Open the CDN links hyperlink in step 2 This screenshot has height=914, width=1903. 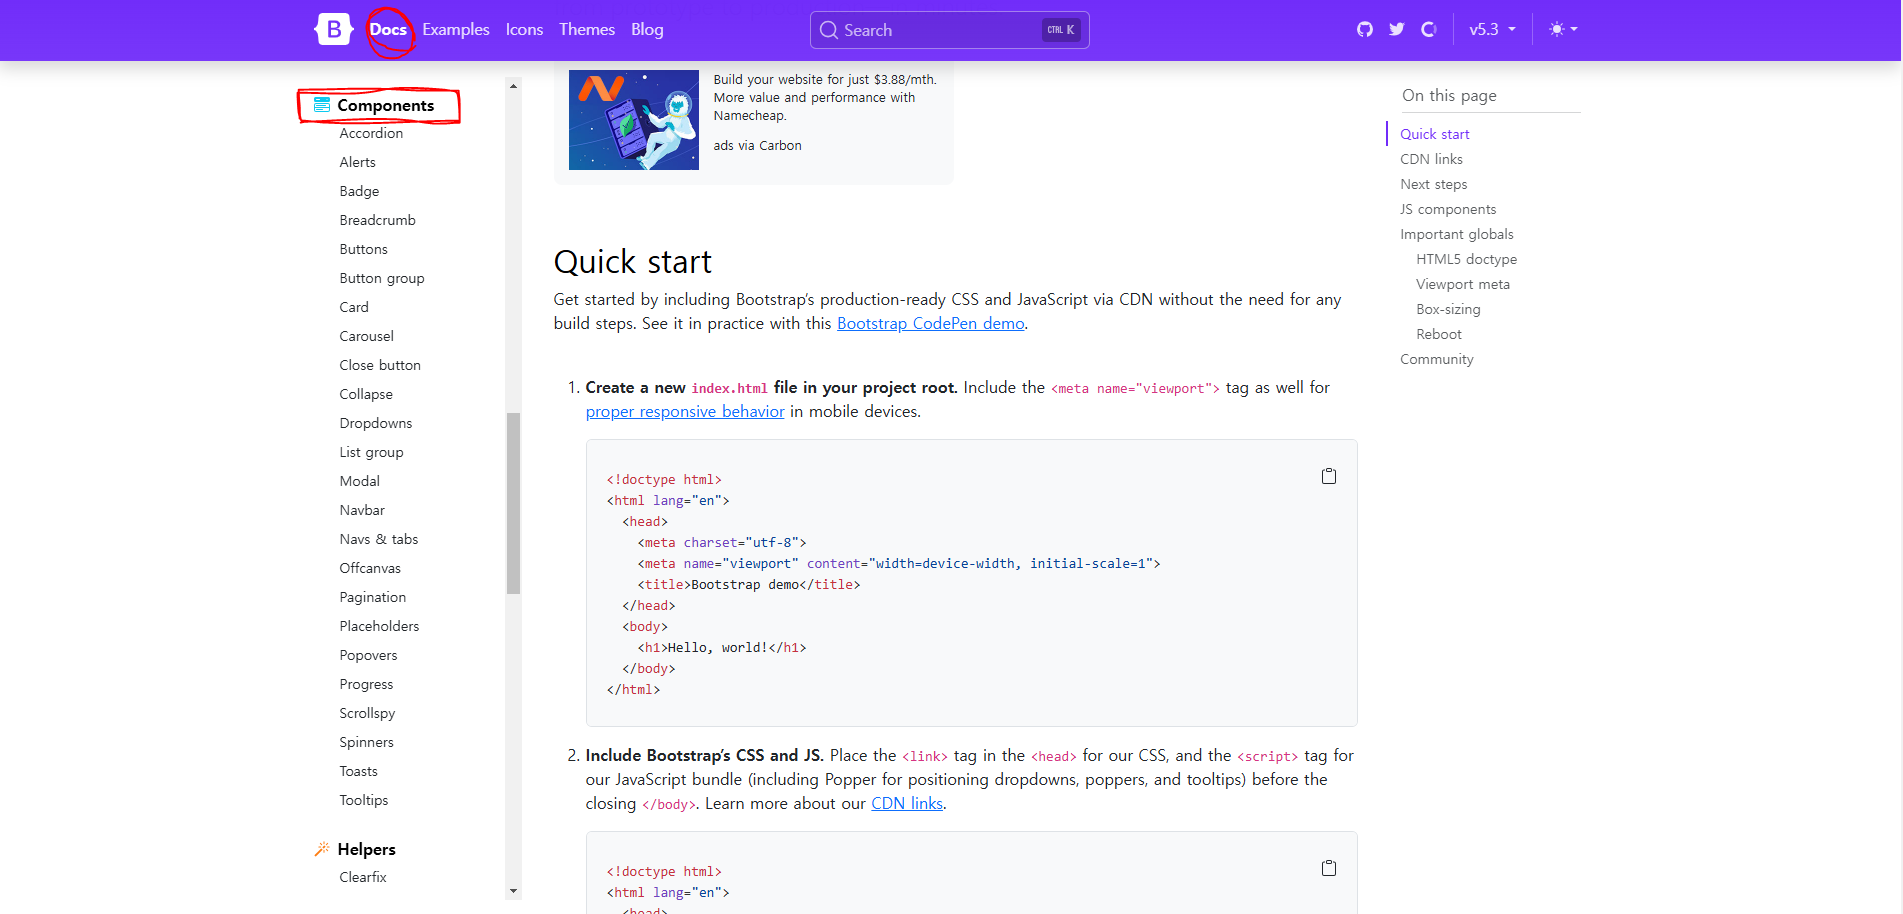coord(907,804)
